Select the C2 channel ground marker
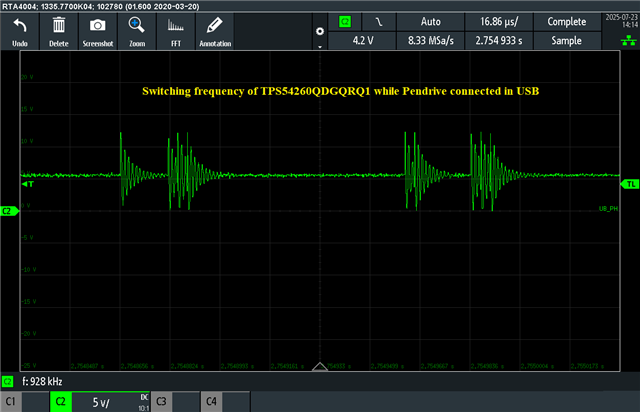 [9, 211]
